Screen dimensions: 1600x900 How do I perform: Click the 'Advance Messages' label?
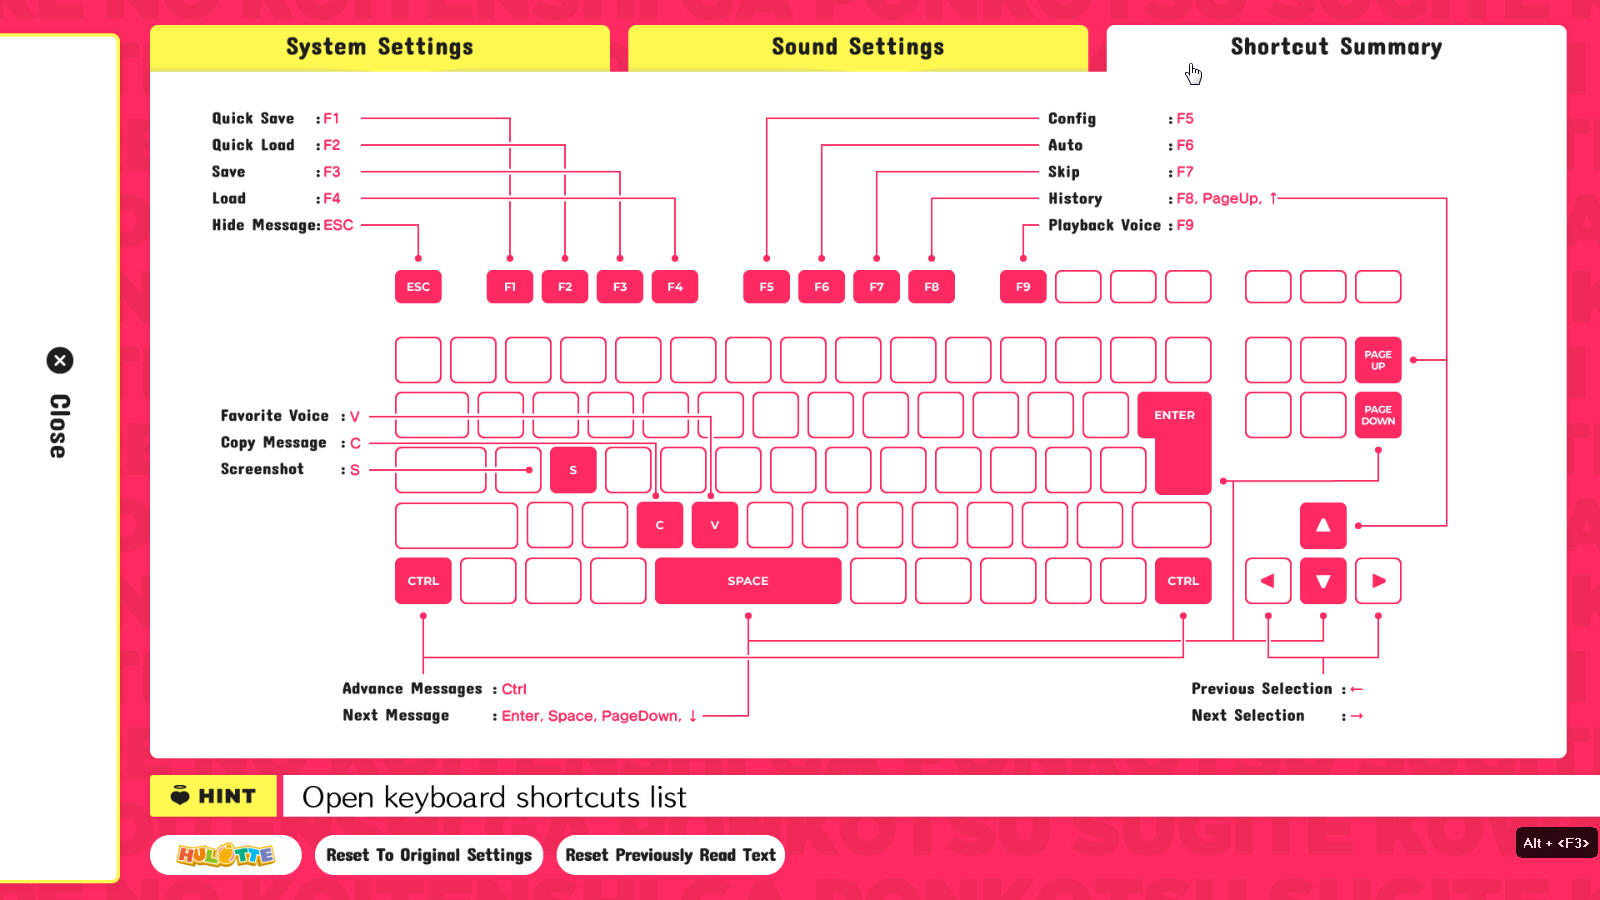point(412,689)
